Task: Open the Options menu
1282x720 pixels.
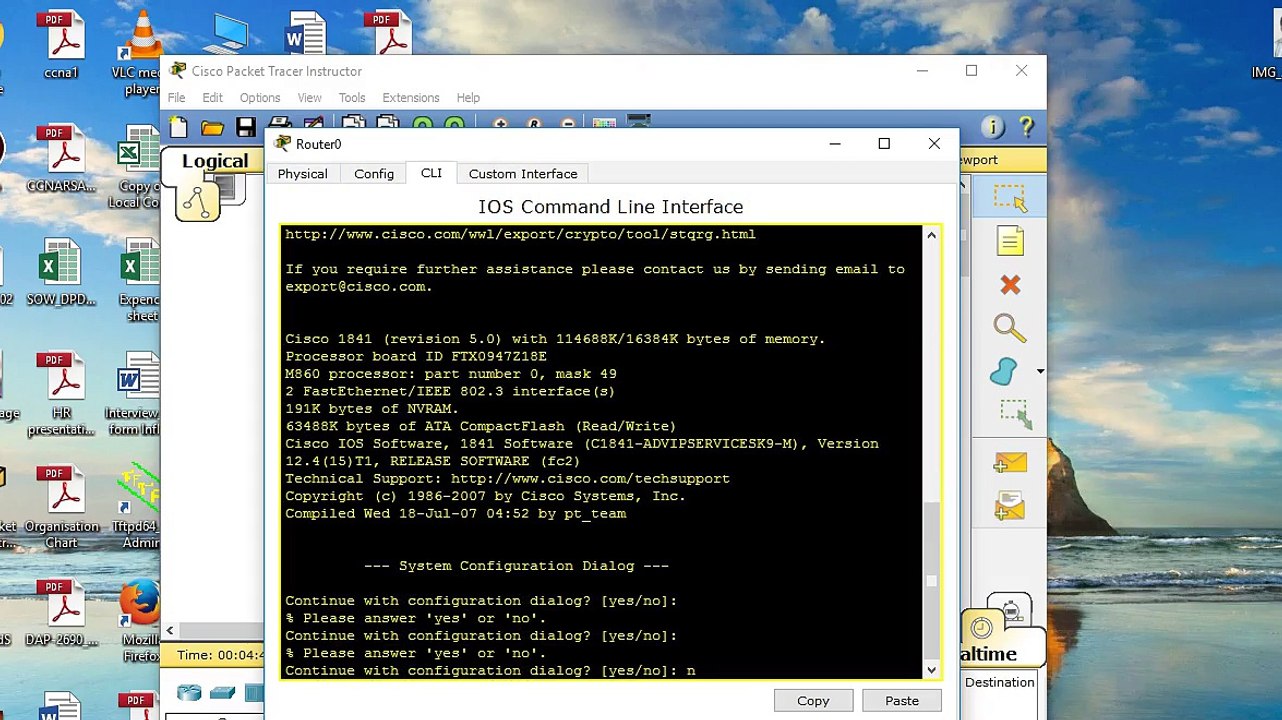Action: tap(260, 98)
